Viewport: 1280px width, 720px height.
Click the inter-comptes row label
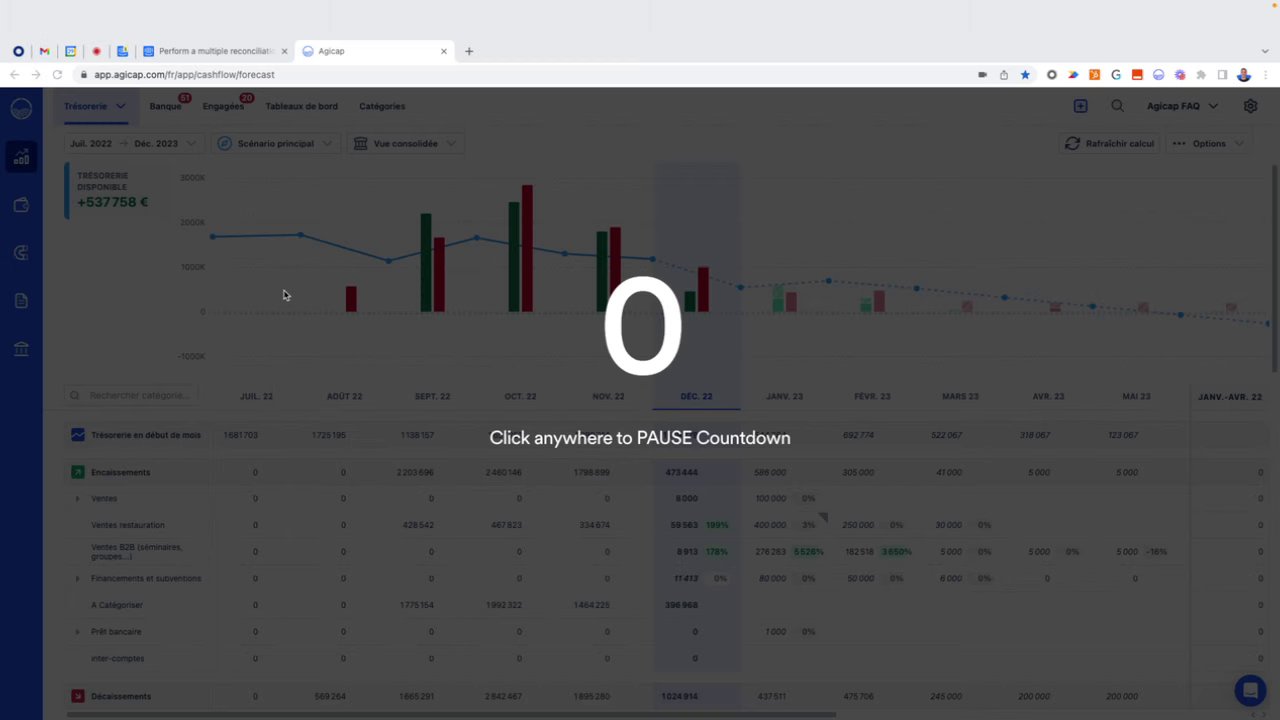pyautogui.click(x=117, y=658)
